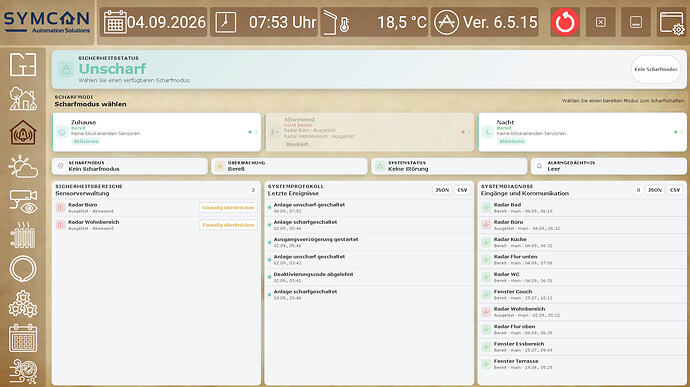Screen dimensions: 690x387
Task: Click the Symcon logo
Action: tap(47, 22)
